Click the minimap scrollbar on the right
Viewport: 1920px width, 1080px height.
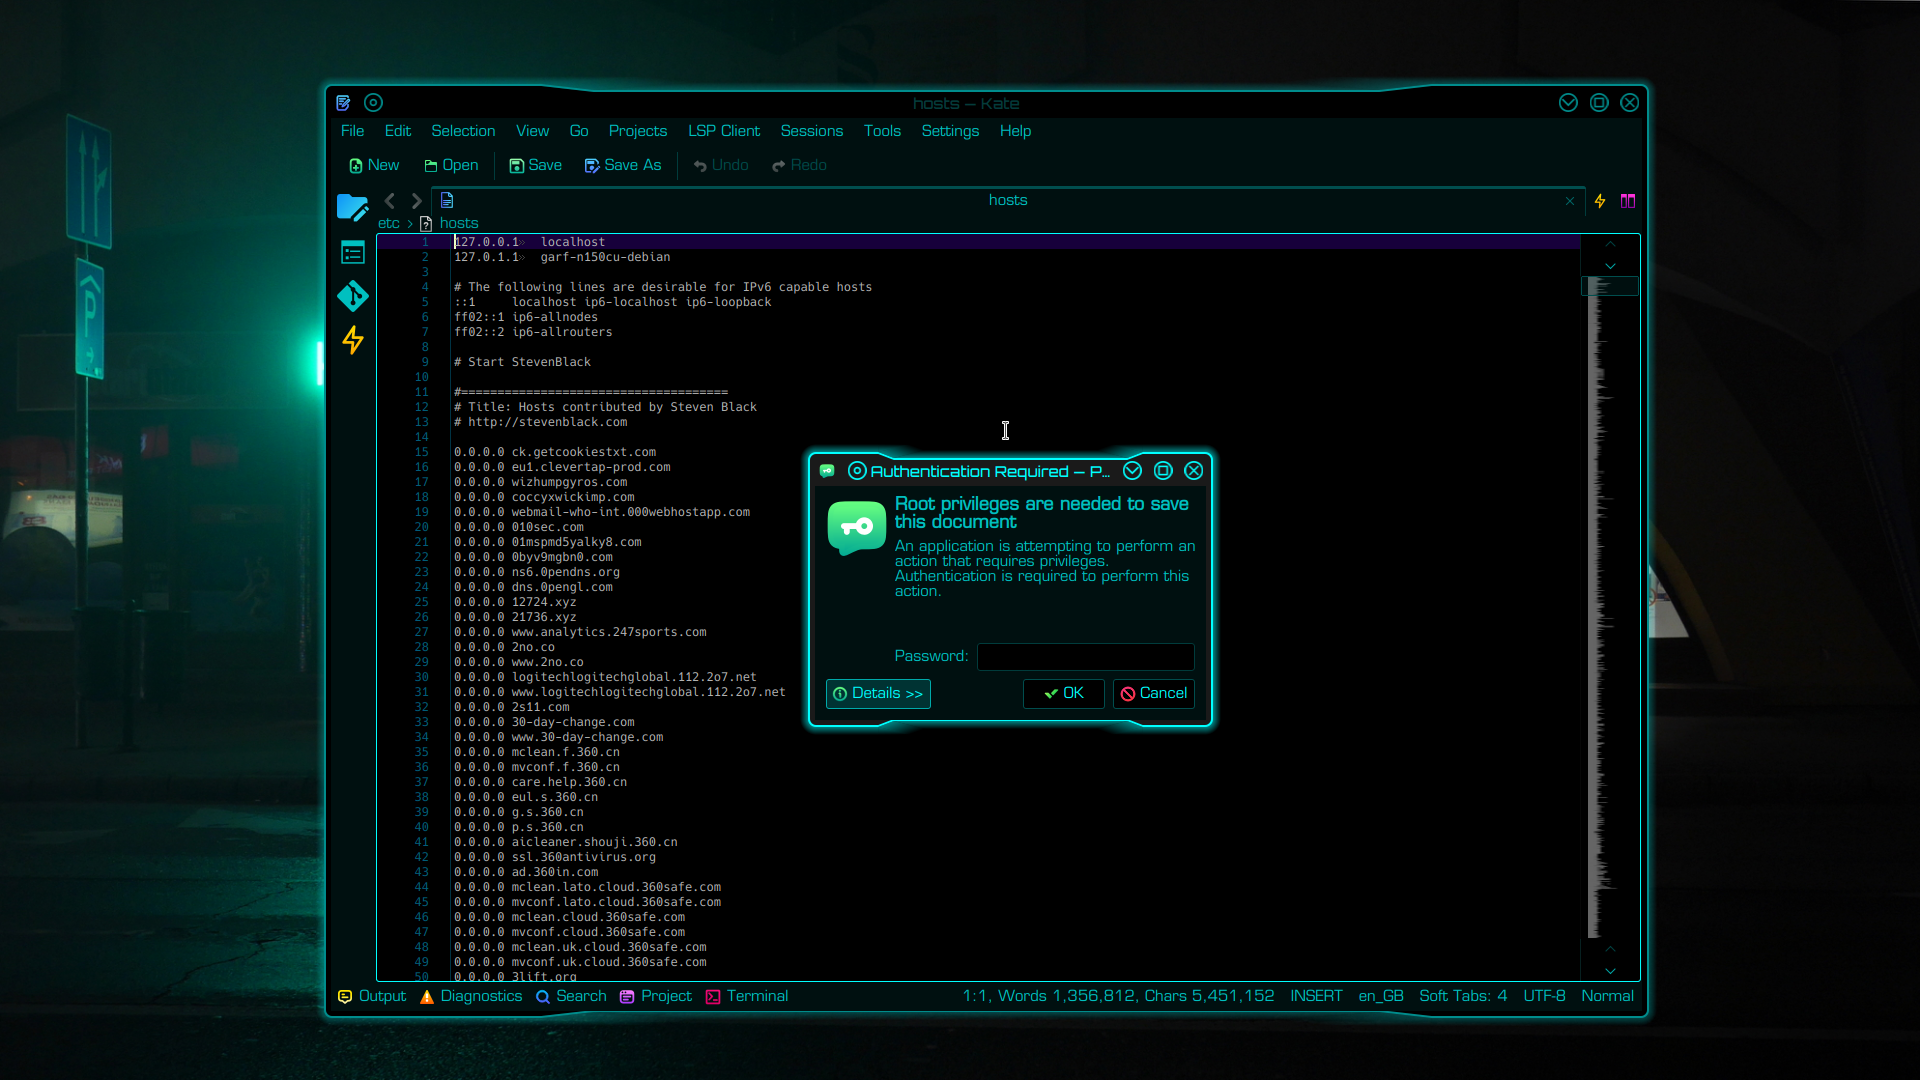tap(1610, 608)
